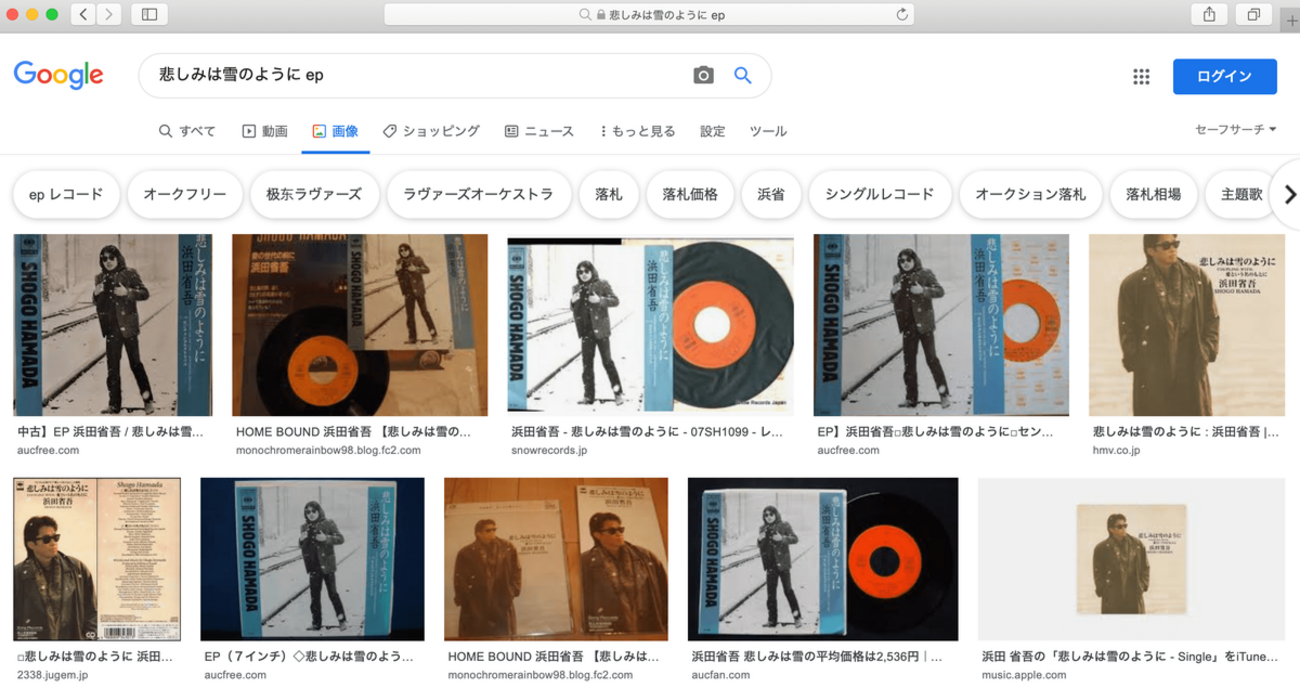Viewport: 1300px width, 688px height.
Task: Switch to the 動画 tab
Action: [265, 131]
